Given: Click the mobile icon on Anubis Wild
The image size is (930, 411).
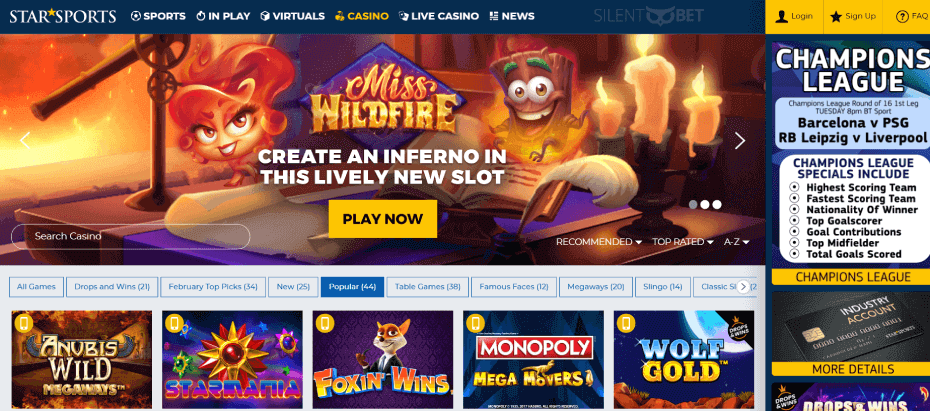Looking at the screenshot, I should pyautogui.click(x=24, y=323).
